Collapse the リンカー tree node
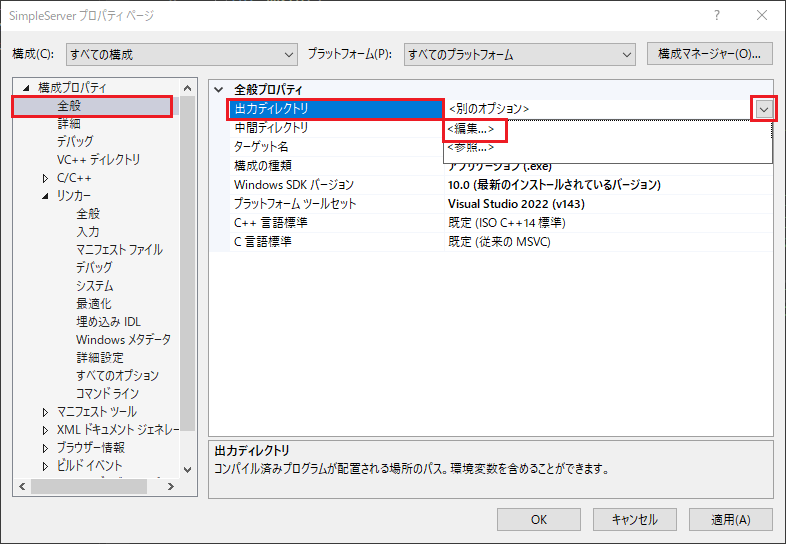The width and height of the screenshot is (786, 544). pyautogui.click(x=45, y=196)
